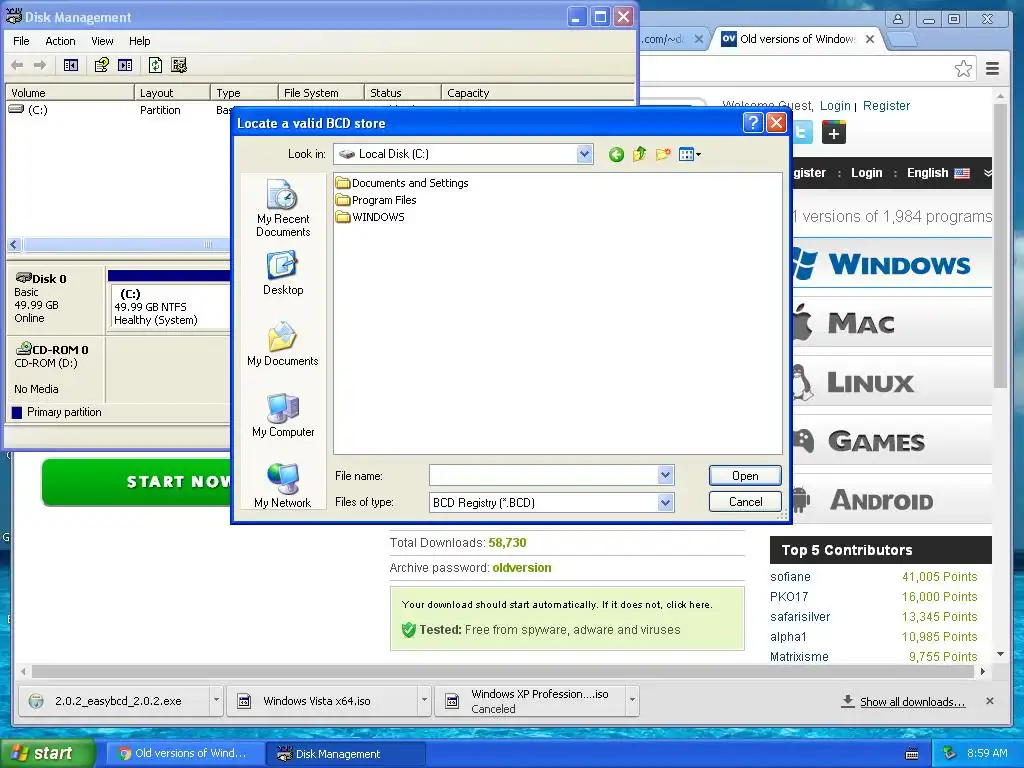Click contributor sofiane link

[790, 577]
